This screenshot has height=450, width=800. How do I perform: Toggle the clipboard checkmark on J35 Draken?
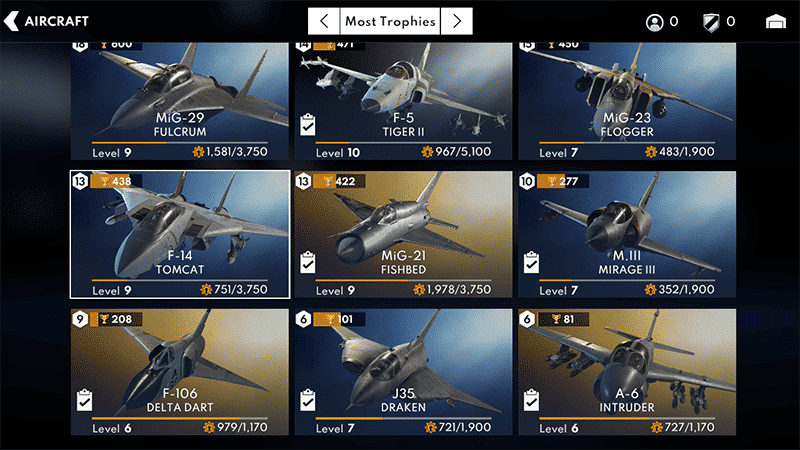[308, 400]
